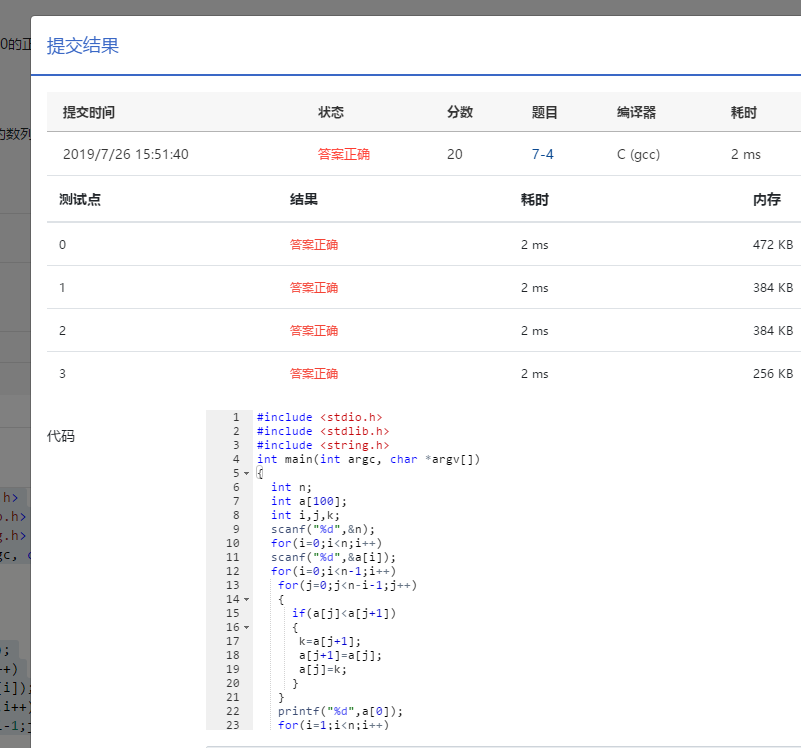Select the 测试点 column header
801x748 pixels.
click(x=80, y=199)
